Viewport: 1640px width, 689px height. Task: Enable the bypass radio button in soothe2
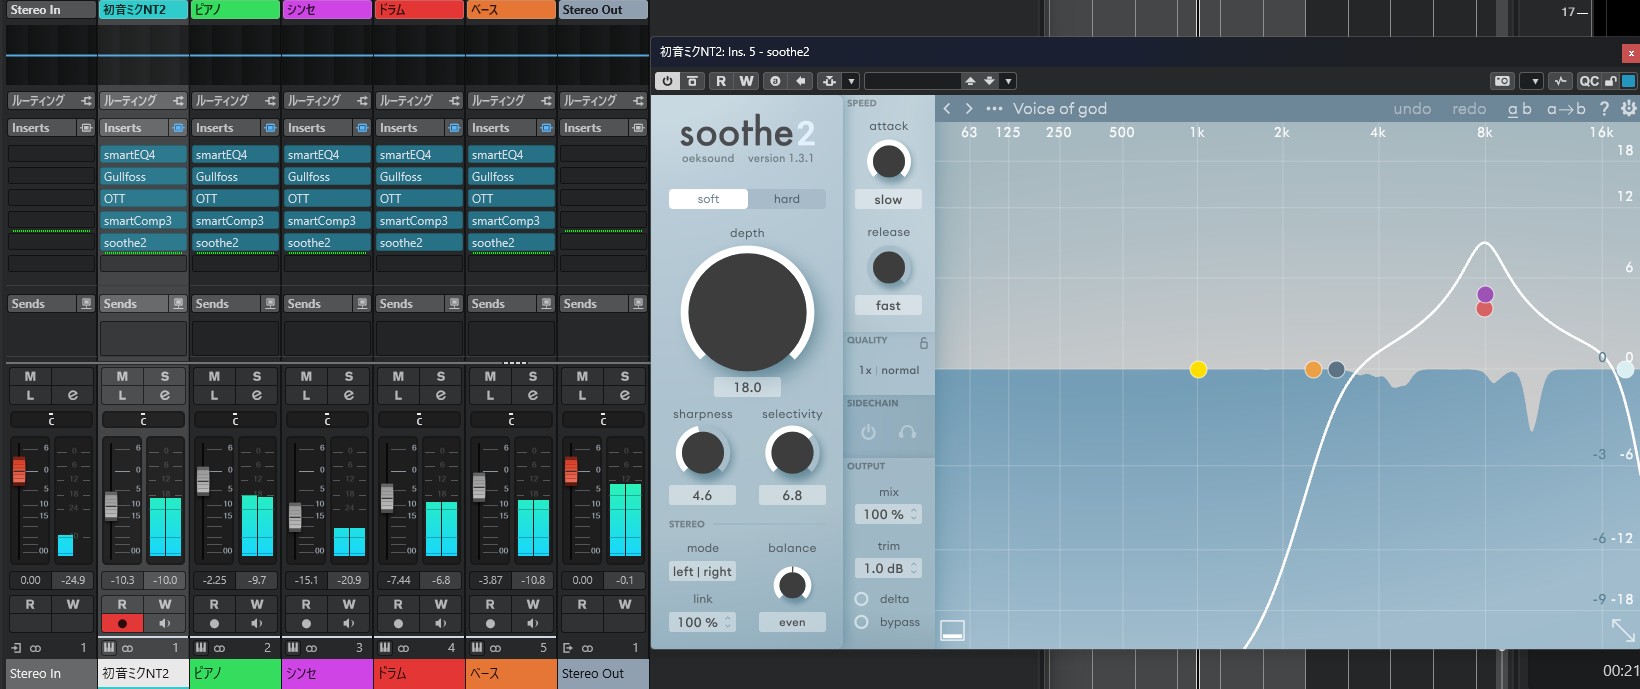pos(861,622)
